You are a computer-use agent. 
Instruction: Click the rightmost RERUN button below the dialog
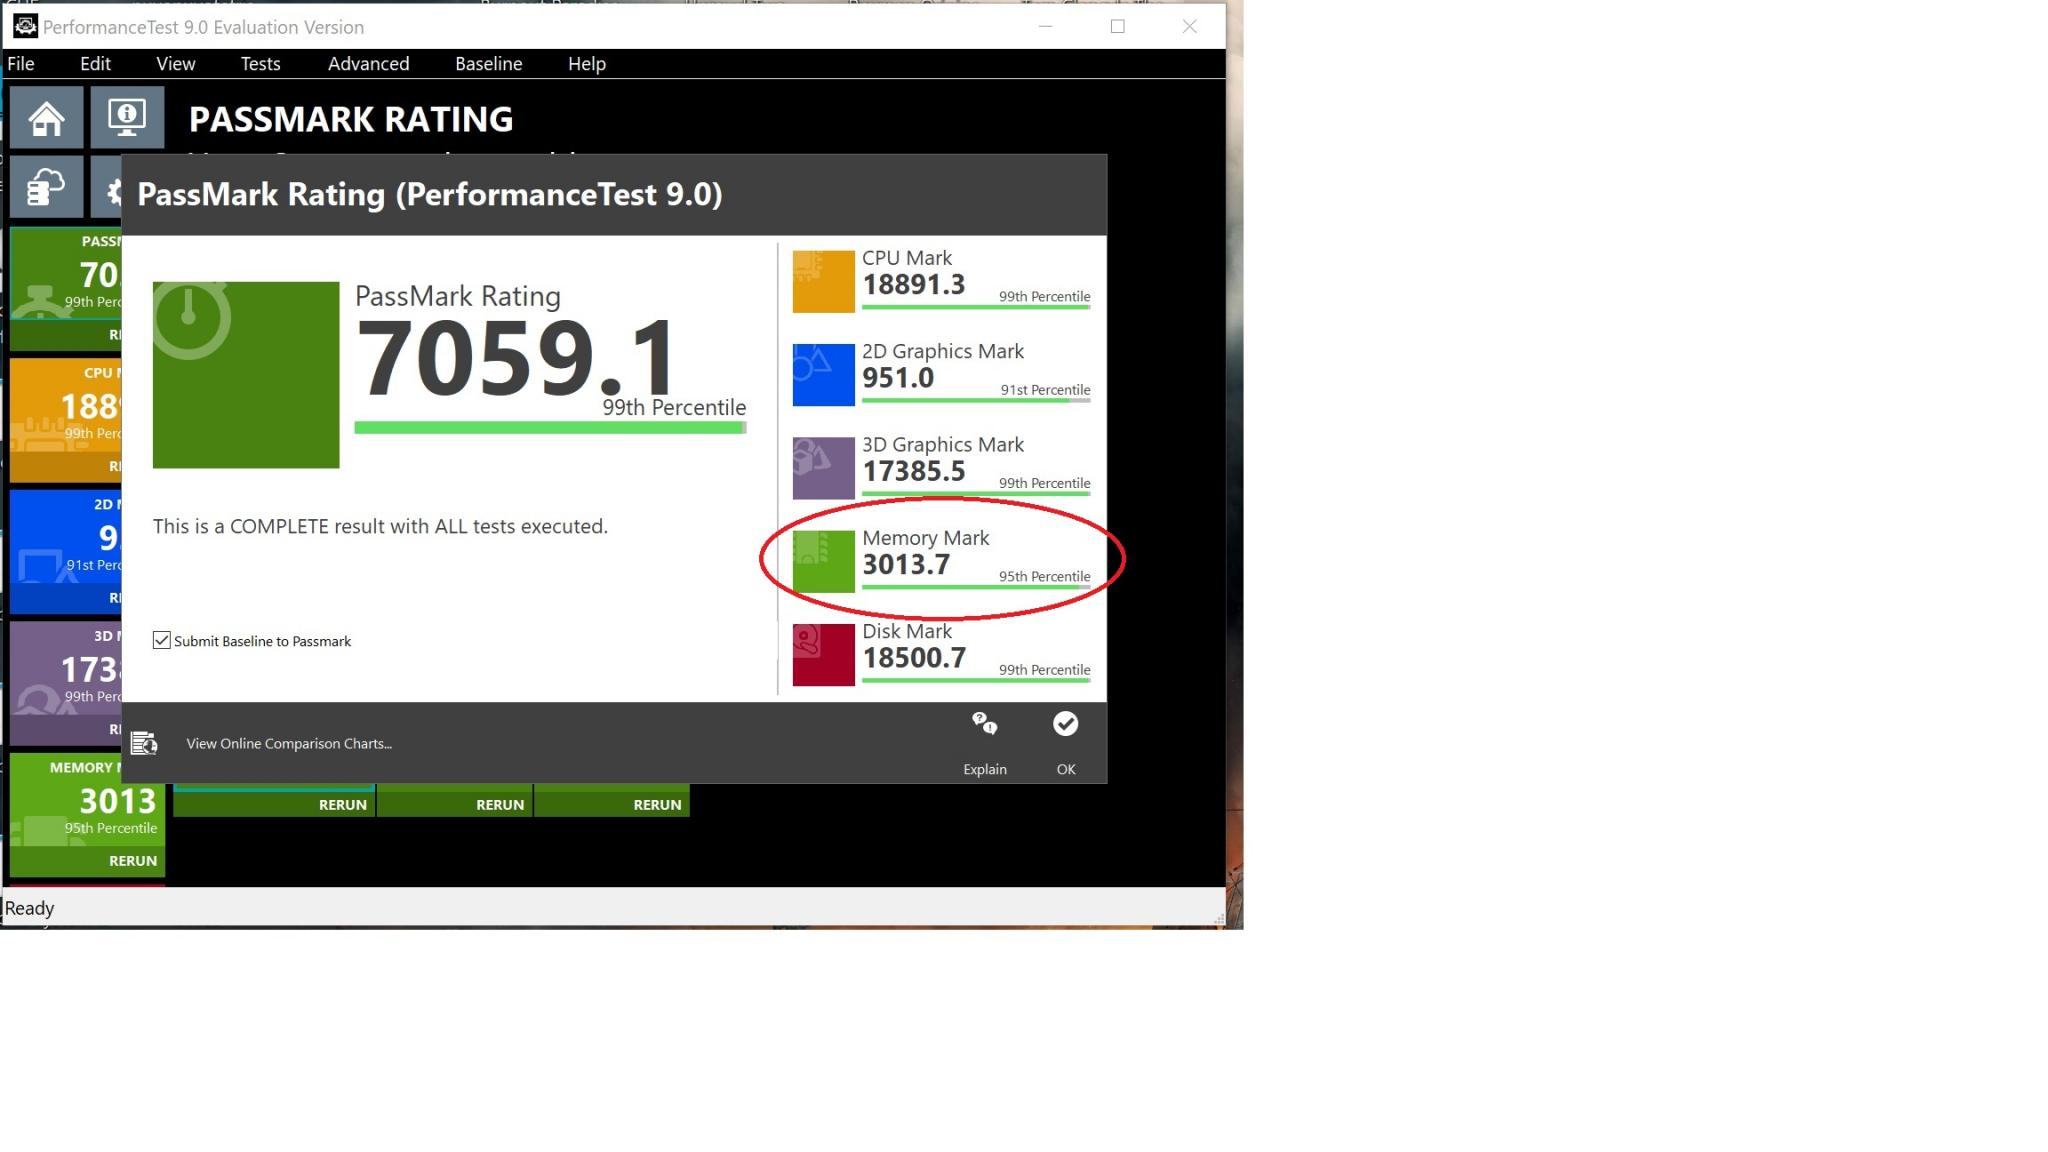657,805
